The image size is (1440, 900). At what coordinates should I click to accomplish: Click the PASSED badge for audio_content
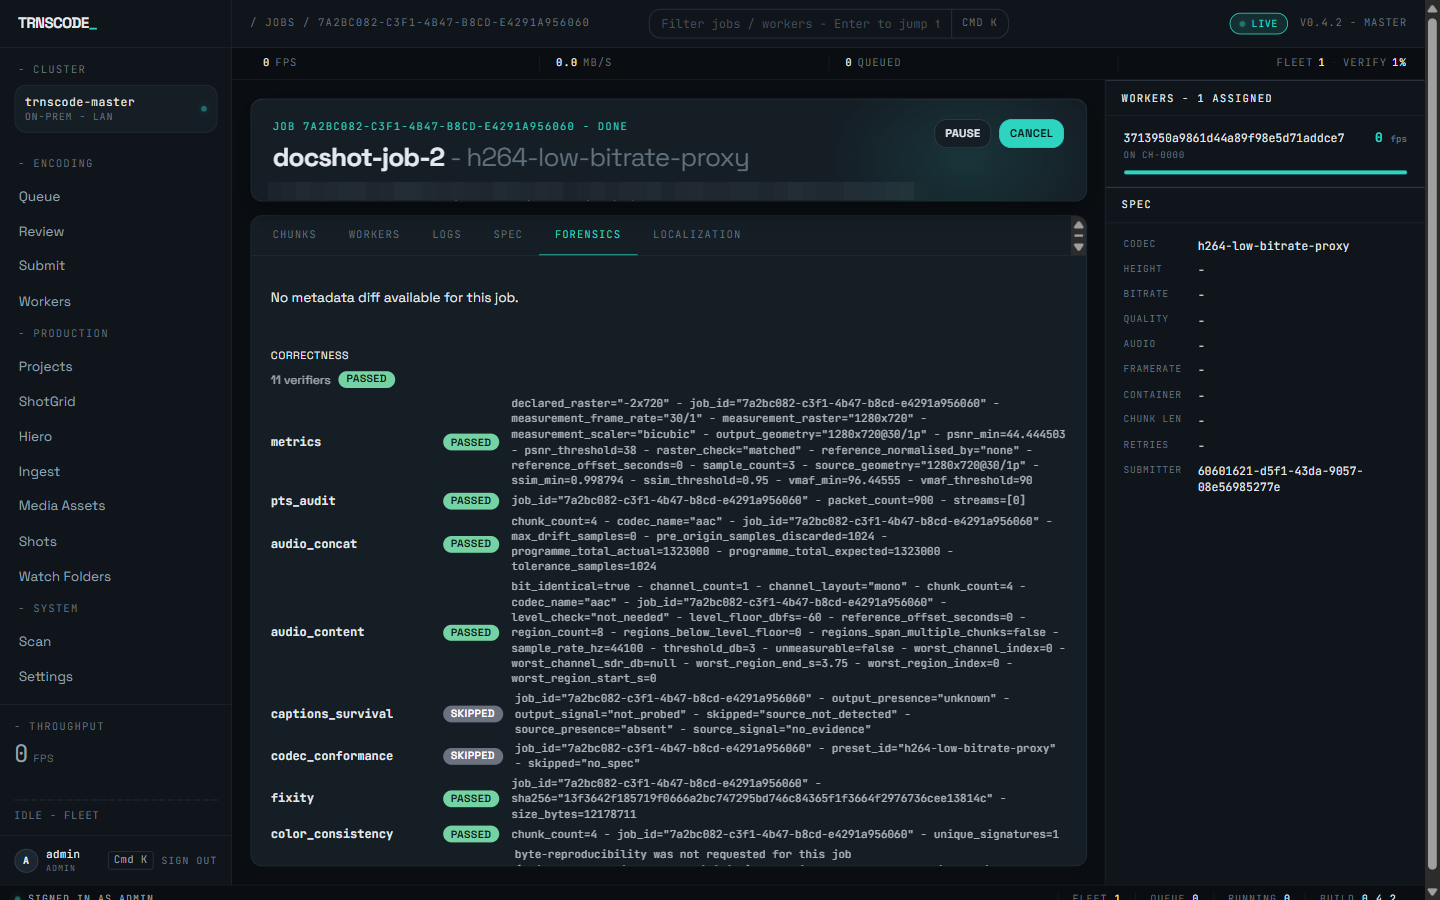click(471, 633)
